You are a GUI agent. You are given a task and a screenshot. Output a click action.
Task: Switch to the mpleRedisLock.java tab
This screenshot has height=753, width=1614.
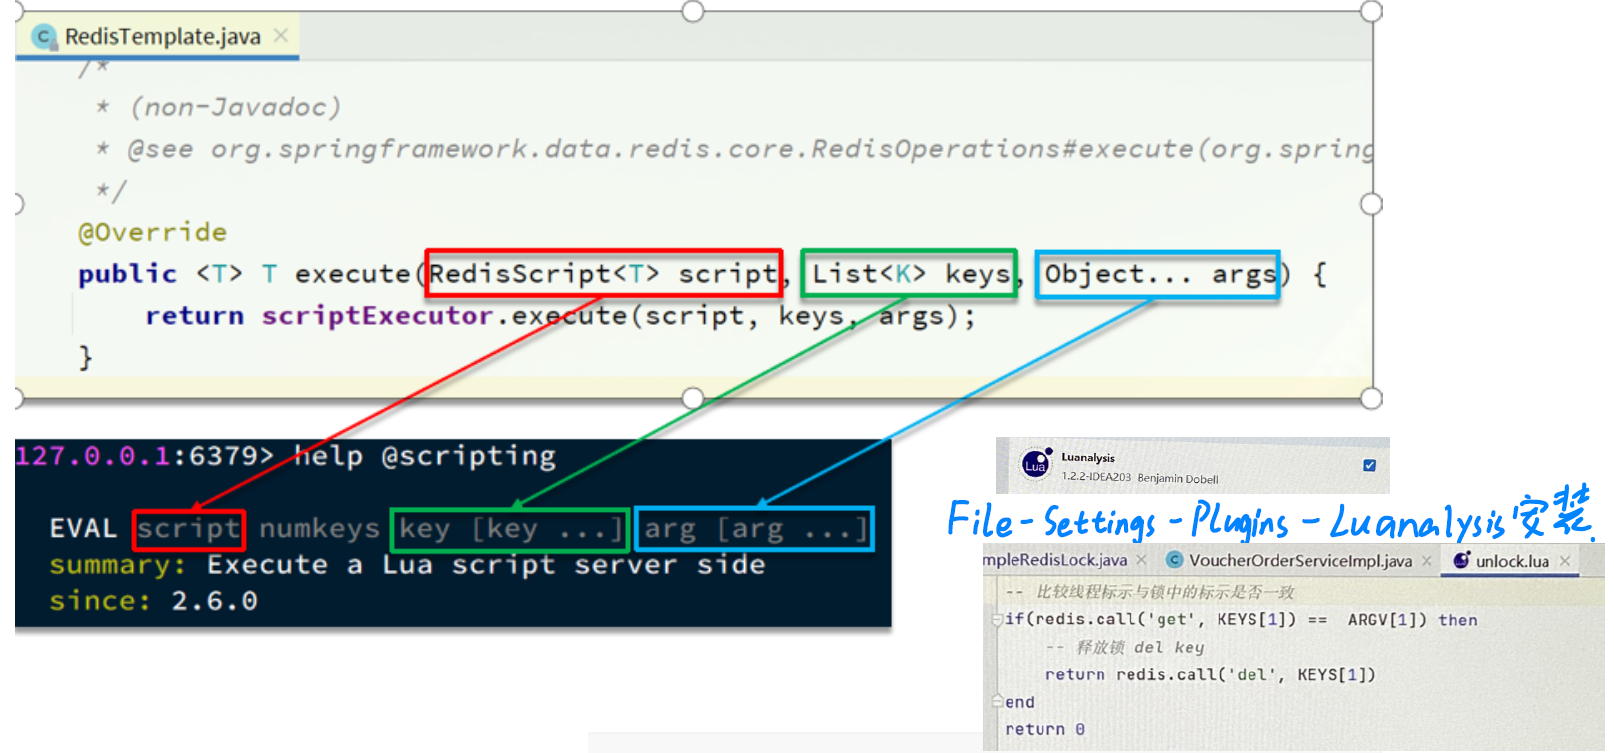pos(1055,561)
